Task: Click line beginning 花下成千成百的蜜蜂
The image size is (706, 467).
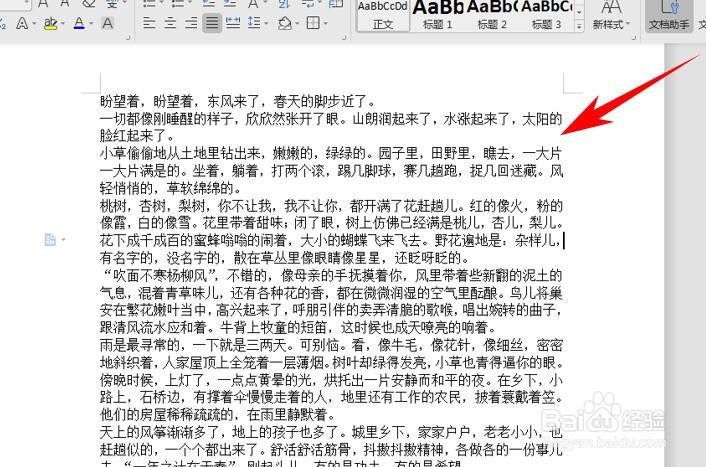Action: (331, 240)
